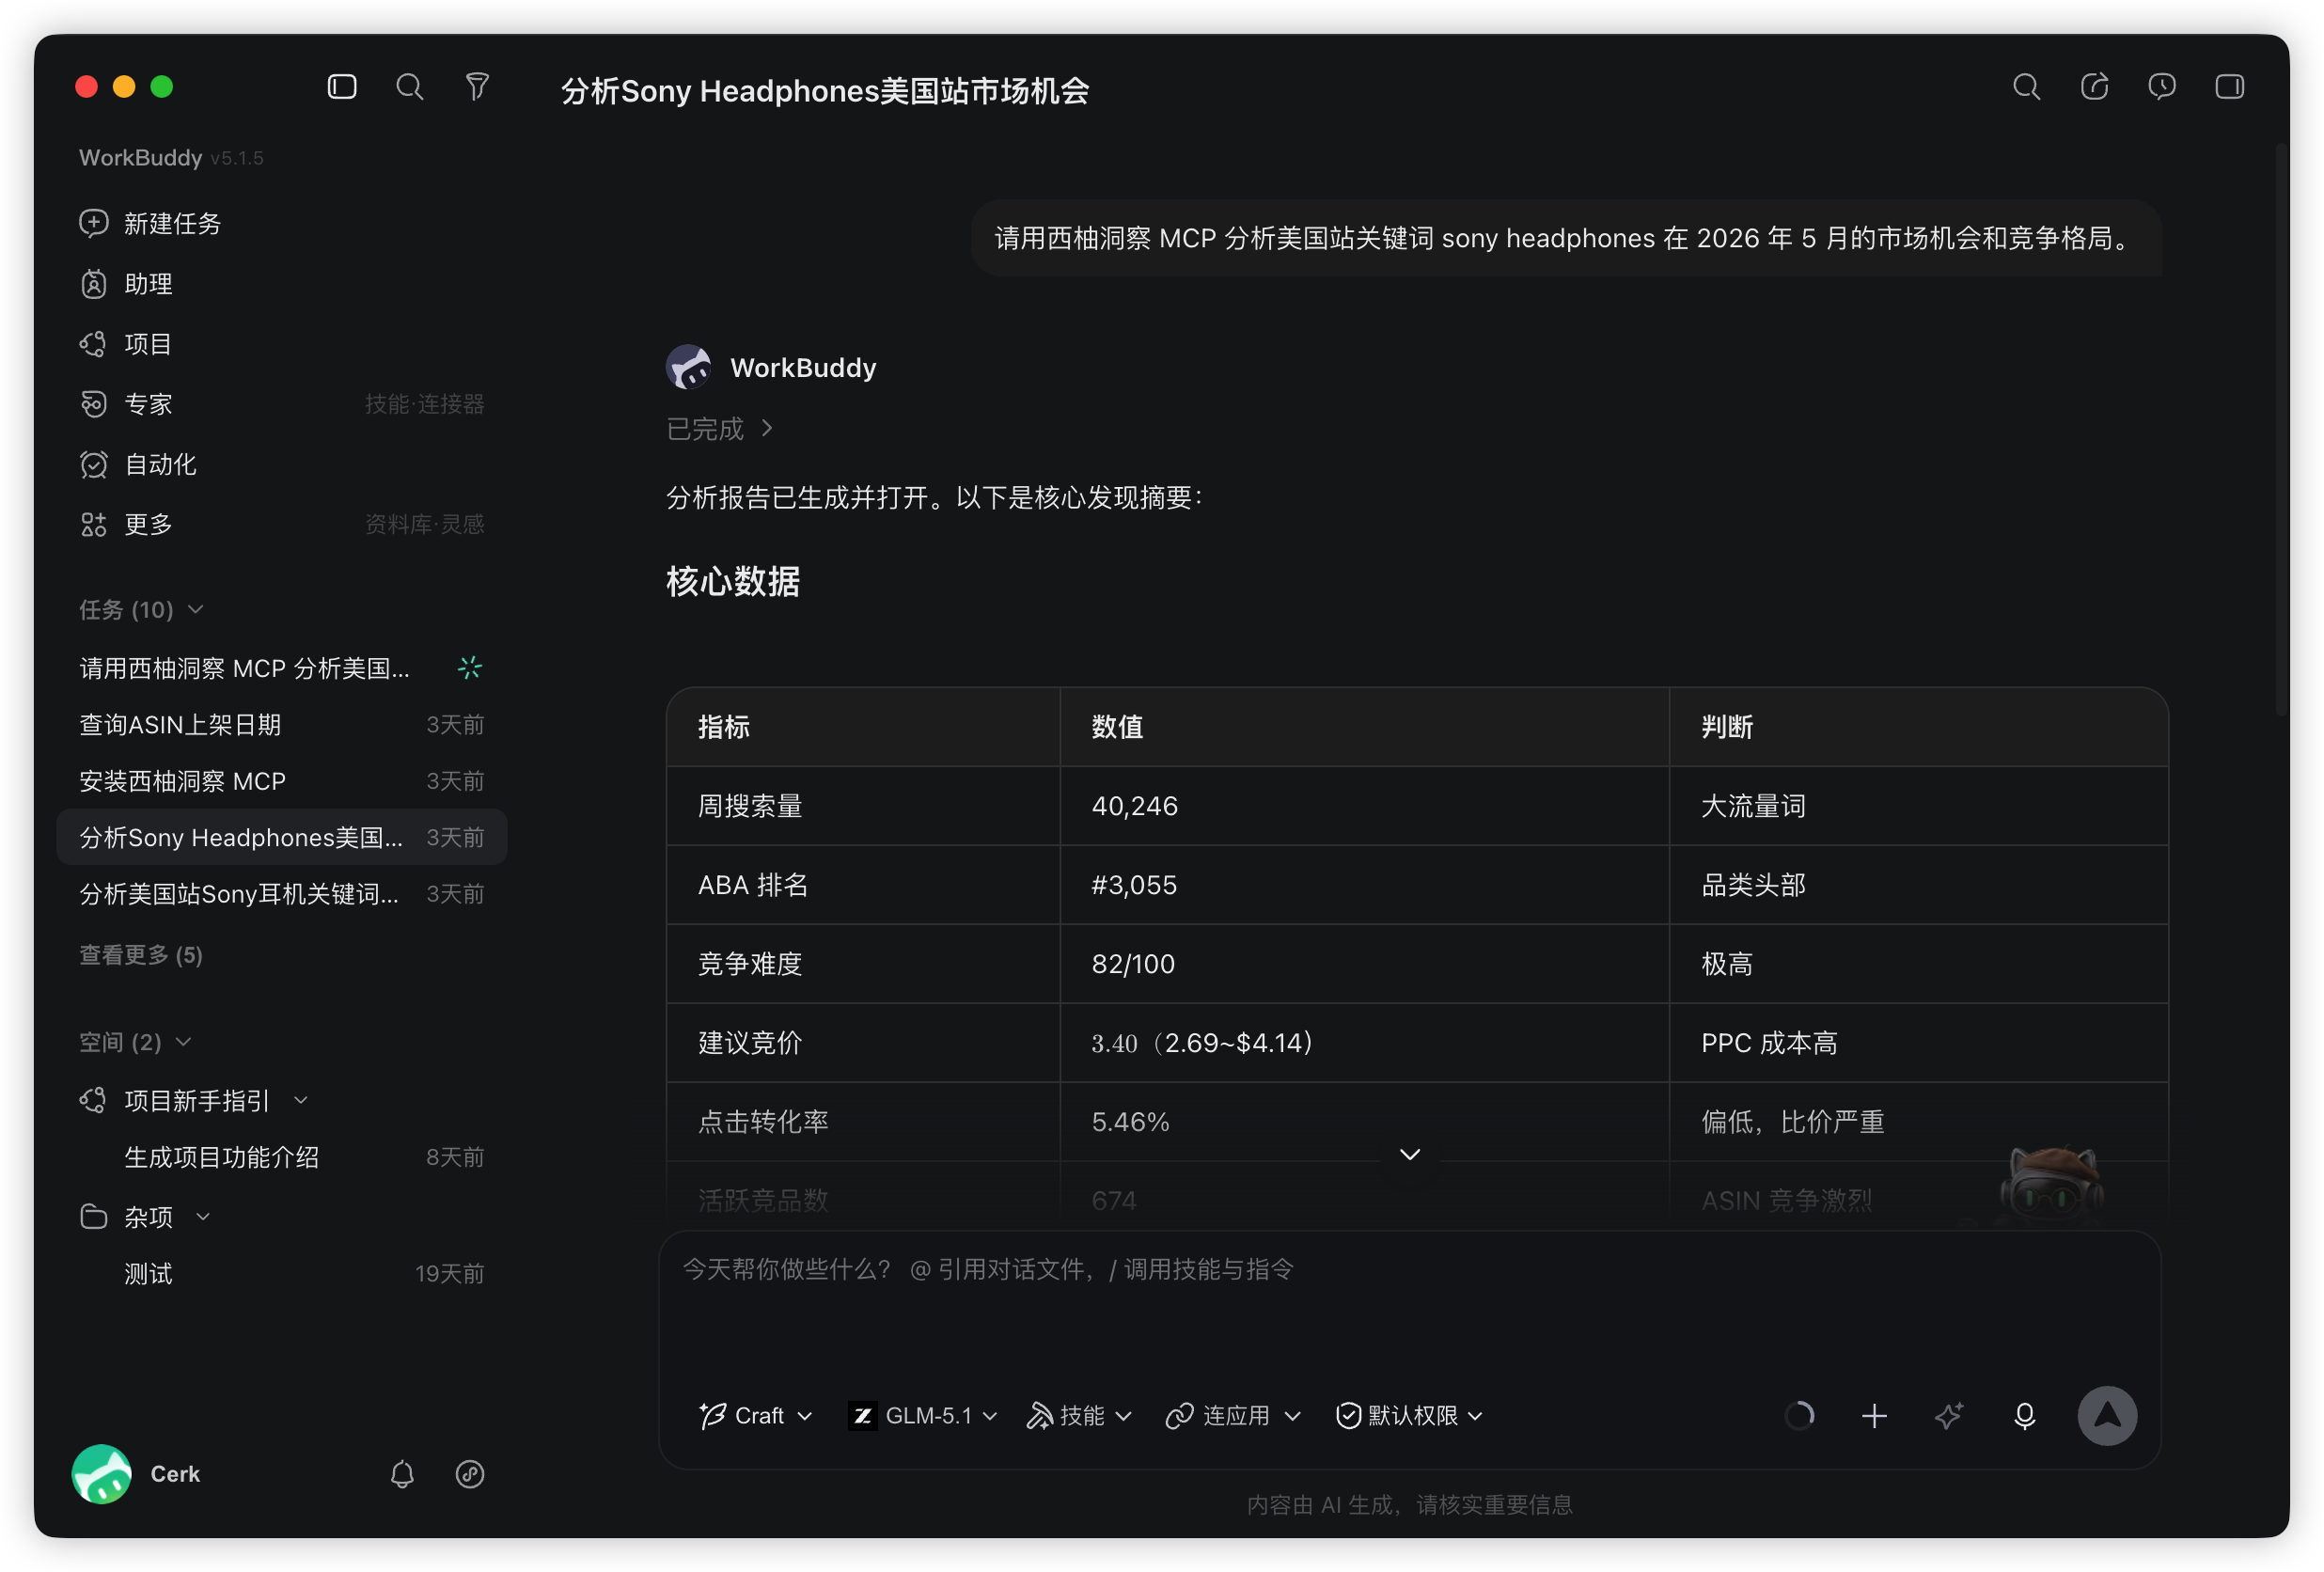Jump to bottom with the down chevron
Viewport: 2324px width, 1572px height.
click(1410, 1155)
